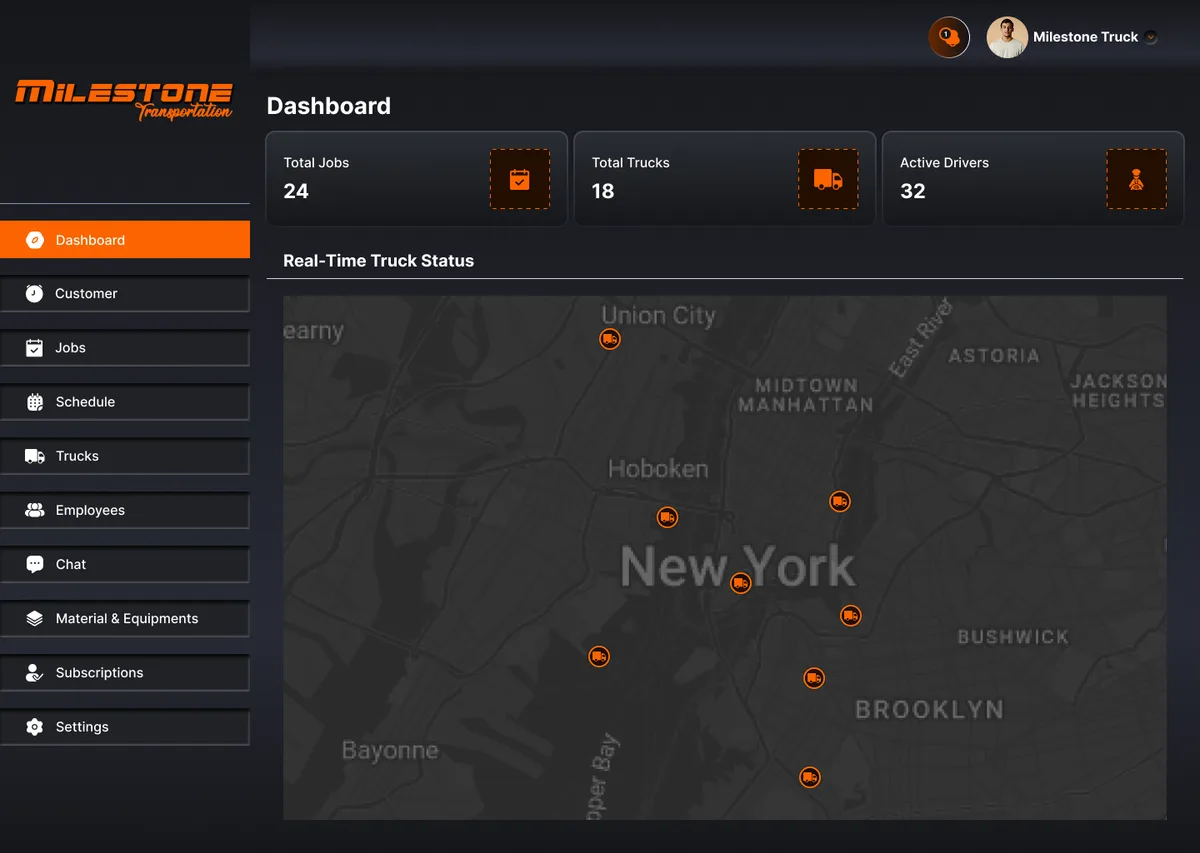The image size is (1200, 853).
Task: Expand the Milestone Truck profile dropdown arrow
Action: pyautogui.click(x=1151, y=37)
